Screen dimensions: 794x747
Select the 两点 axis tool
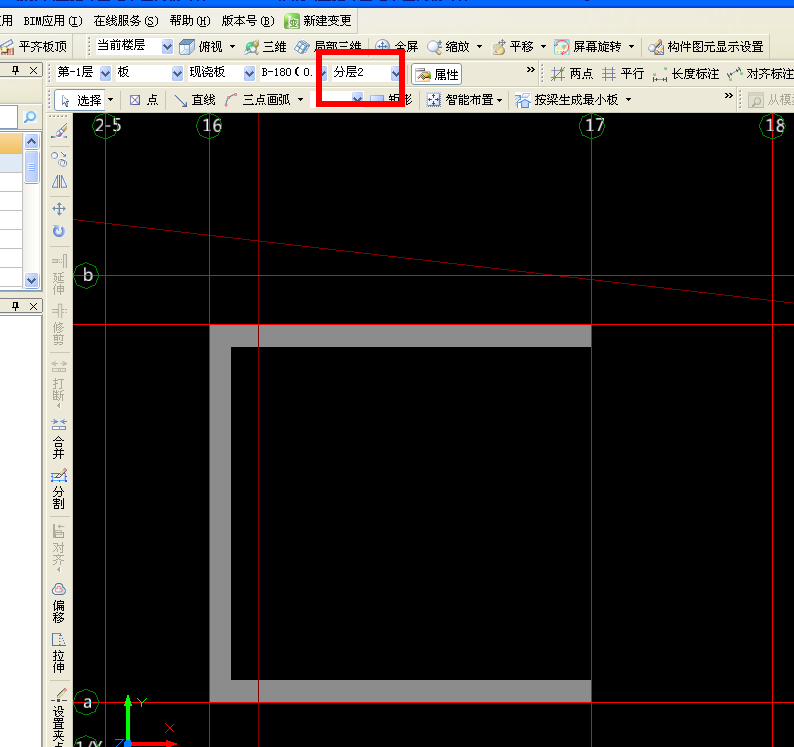click(572, 74)
